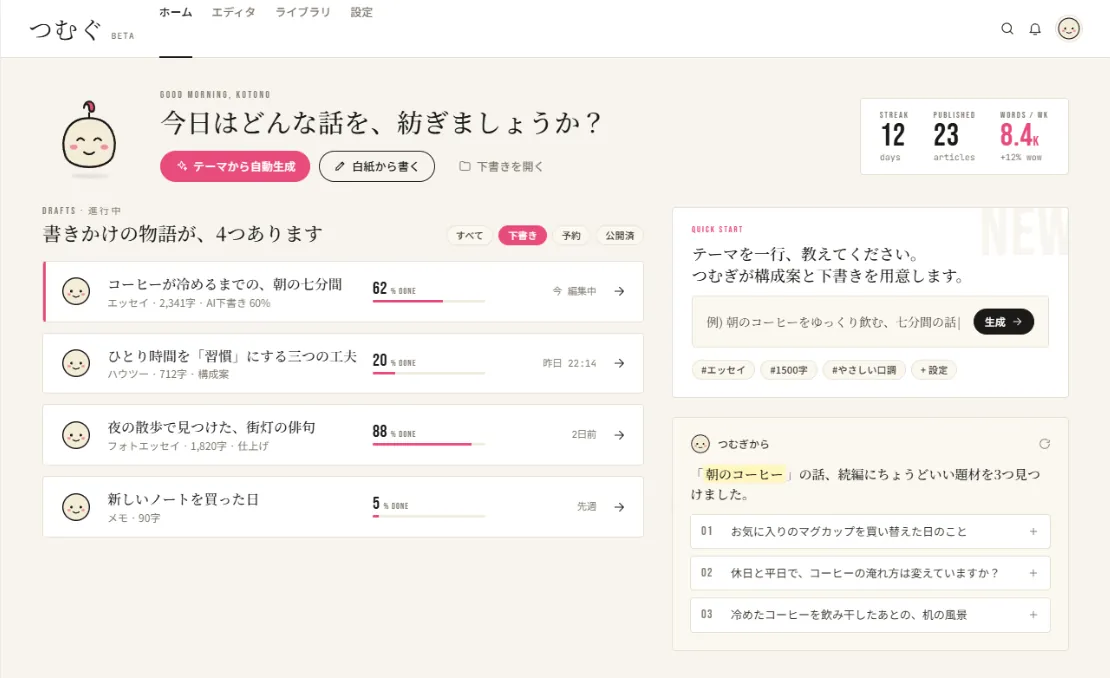
Task: Click the avatar on コーヒーが冷めるまでの draft
Action: 76,291
